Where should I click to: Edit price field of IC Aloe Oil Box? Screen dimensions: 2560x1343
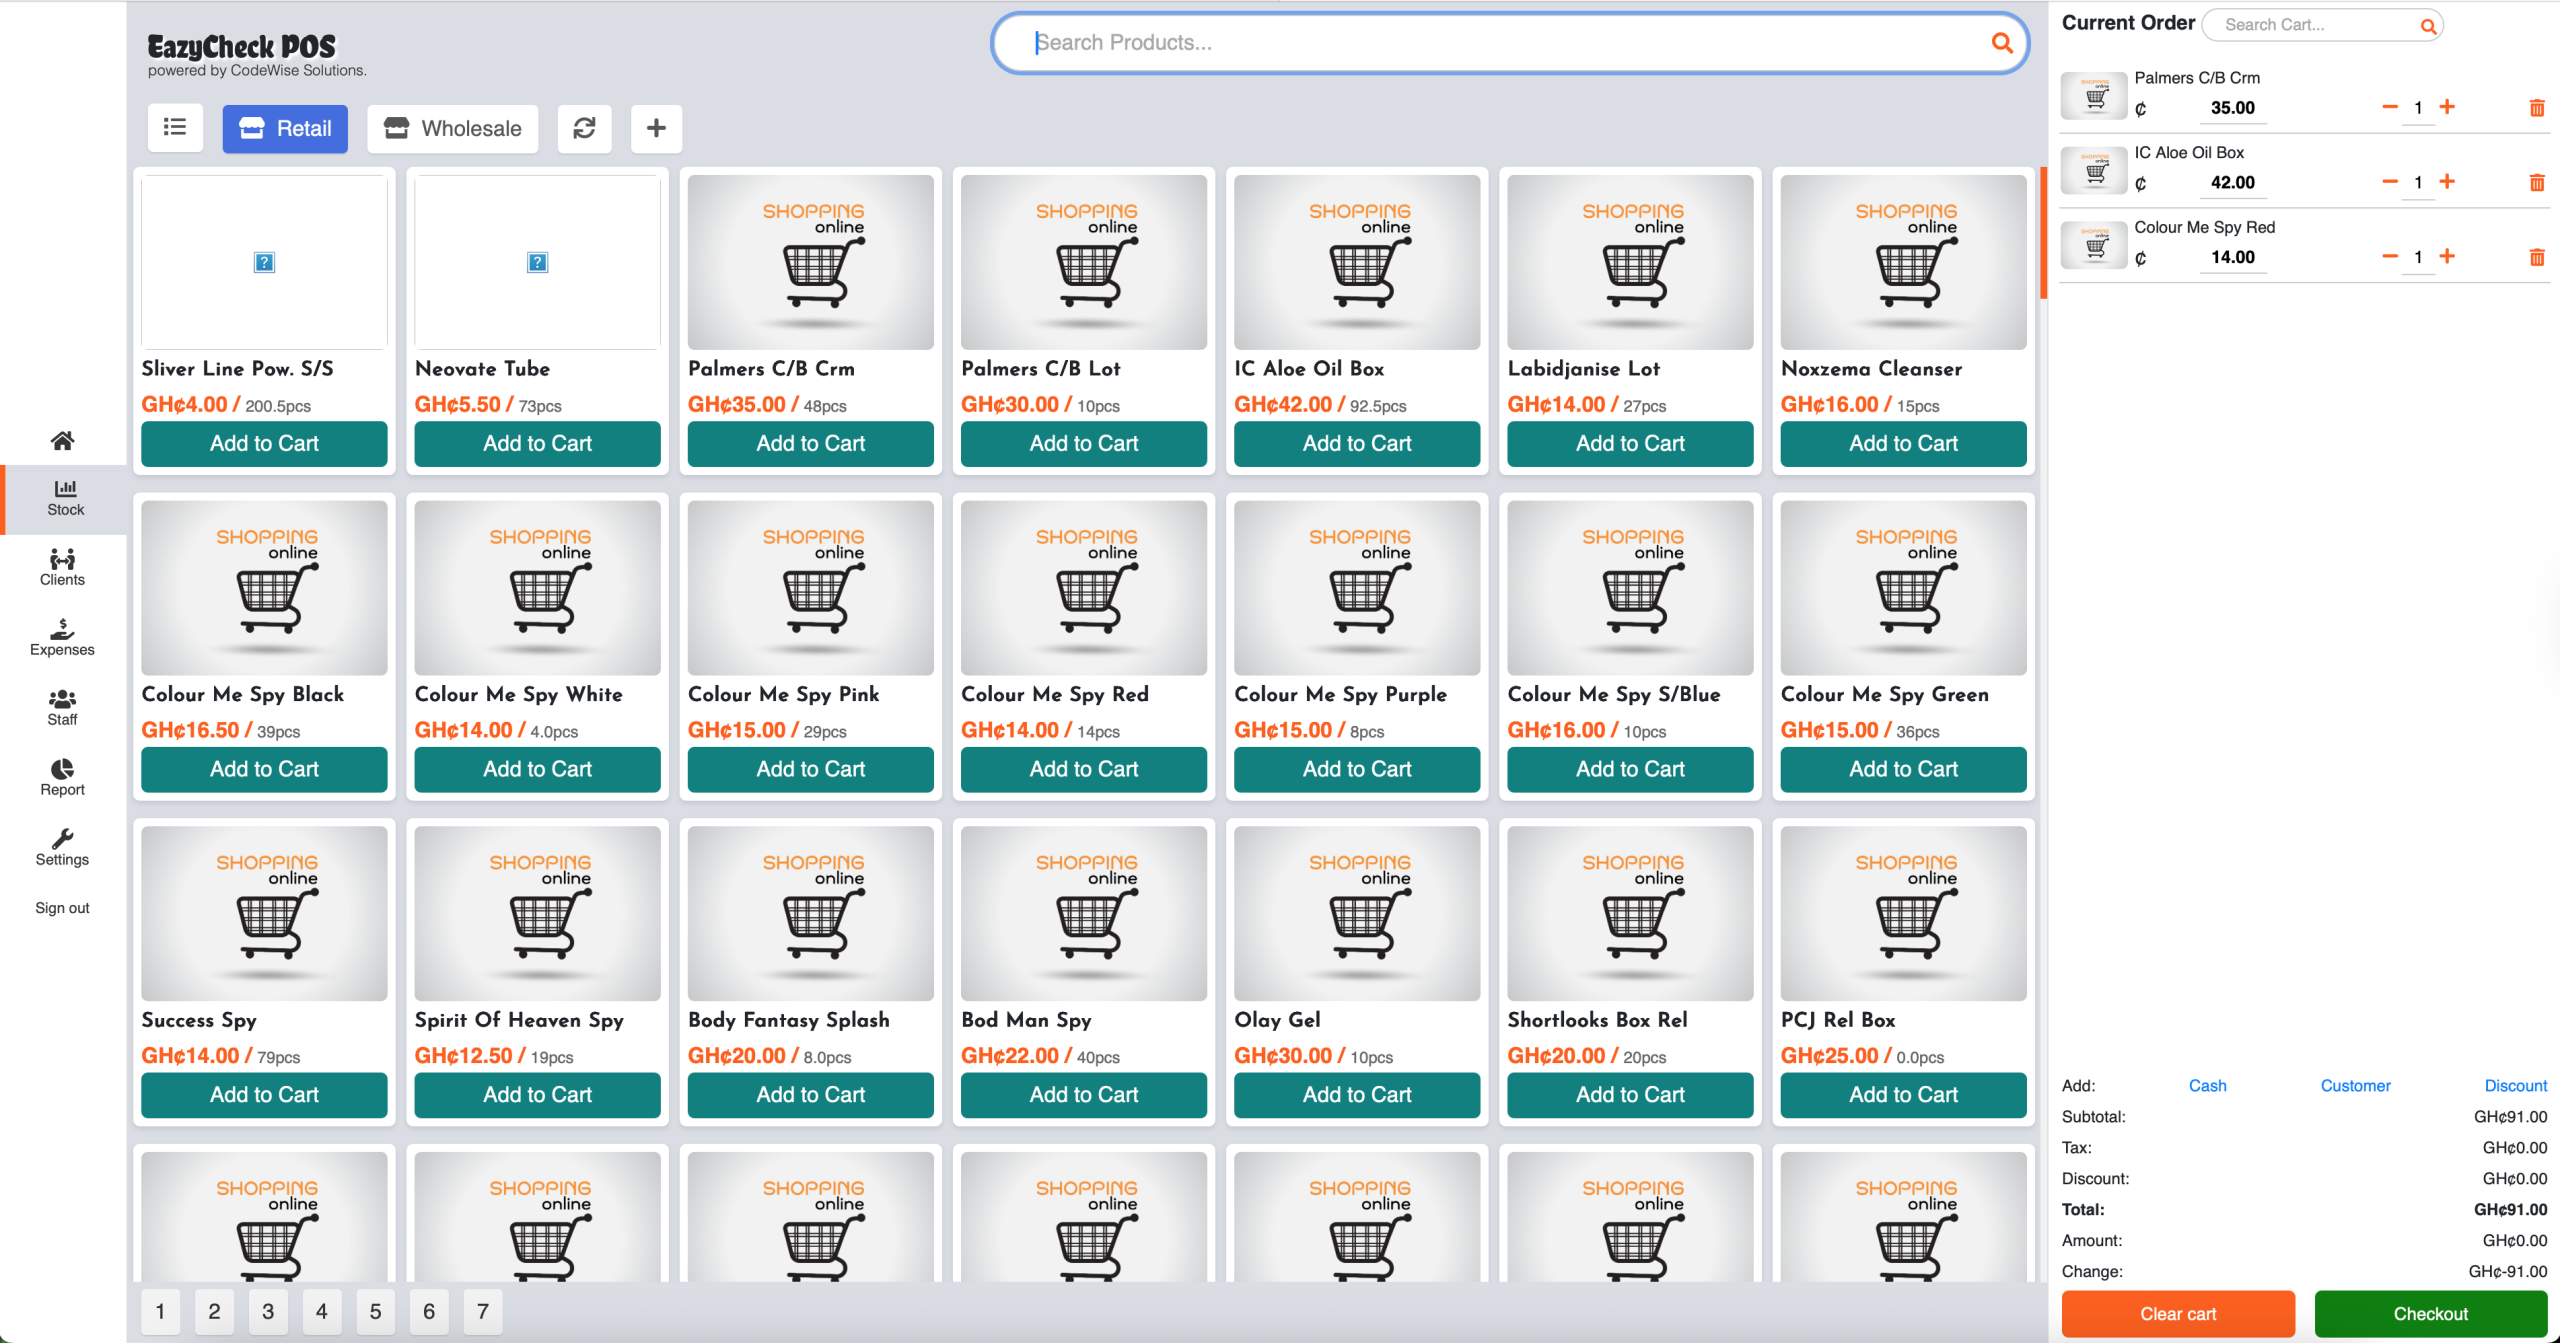[2232, 182]
